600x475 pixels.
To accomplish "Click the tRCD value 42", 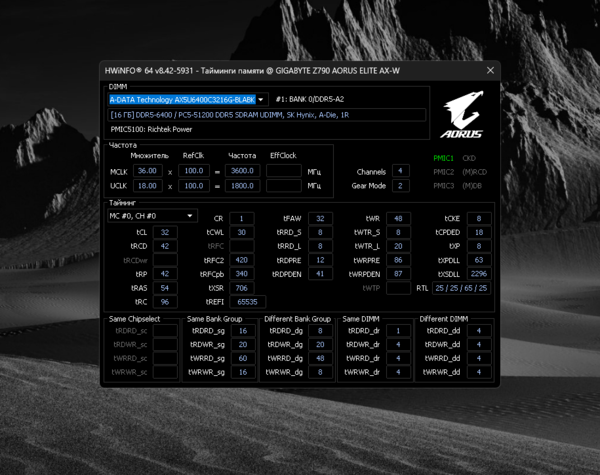I will 165,246.
